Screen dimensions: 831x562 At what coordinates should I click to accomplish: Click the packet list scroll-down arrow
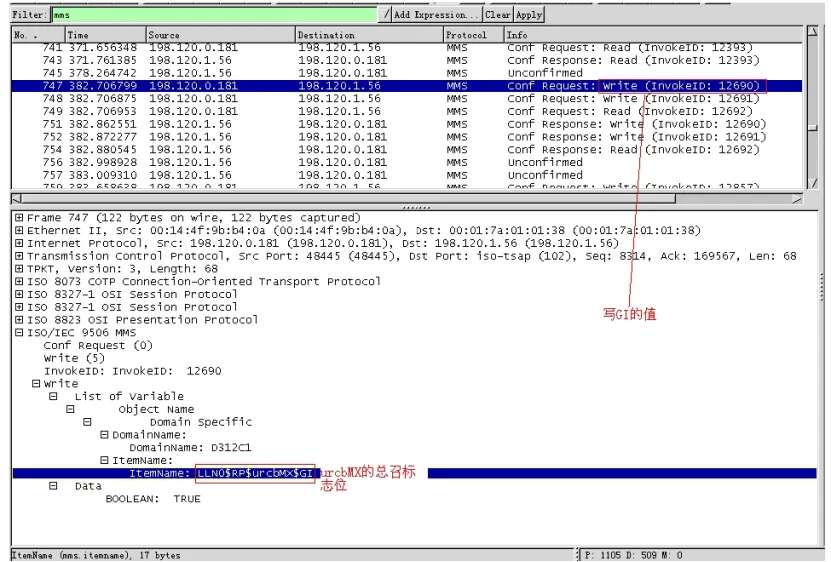point(812,185)
